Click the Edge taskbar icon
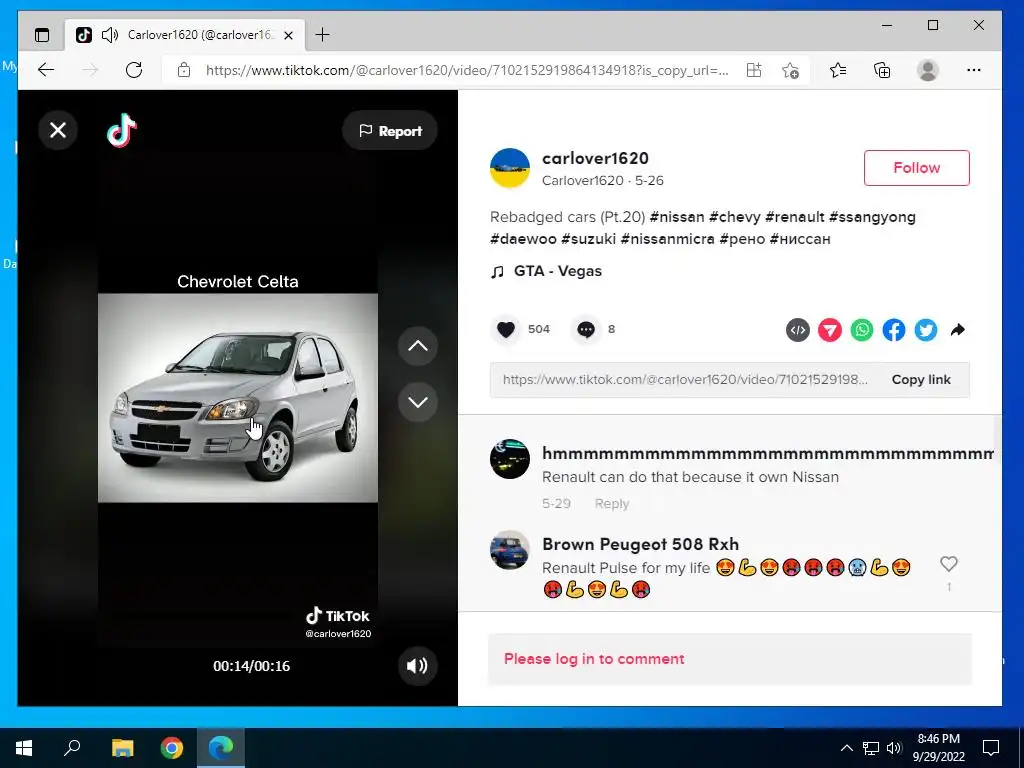 221,748
